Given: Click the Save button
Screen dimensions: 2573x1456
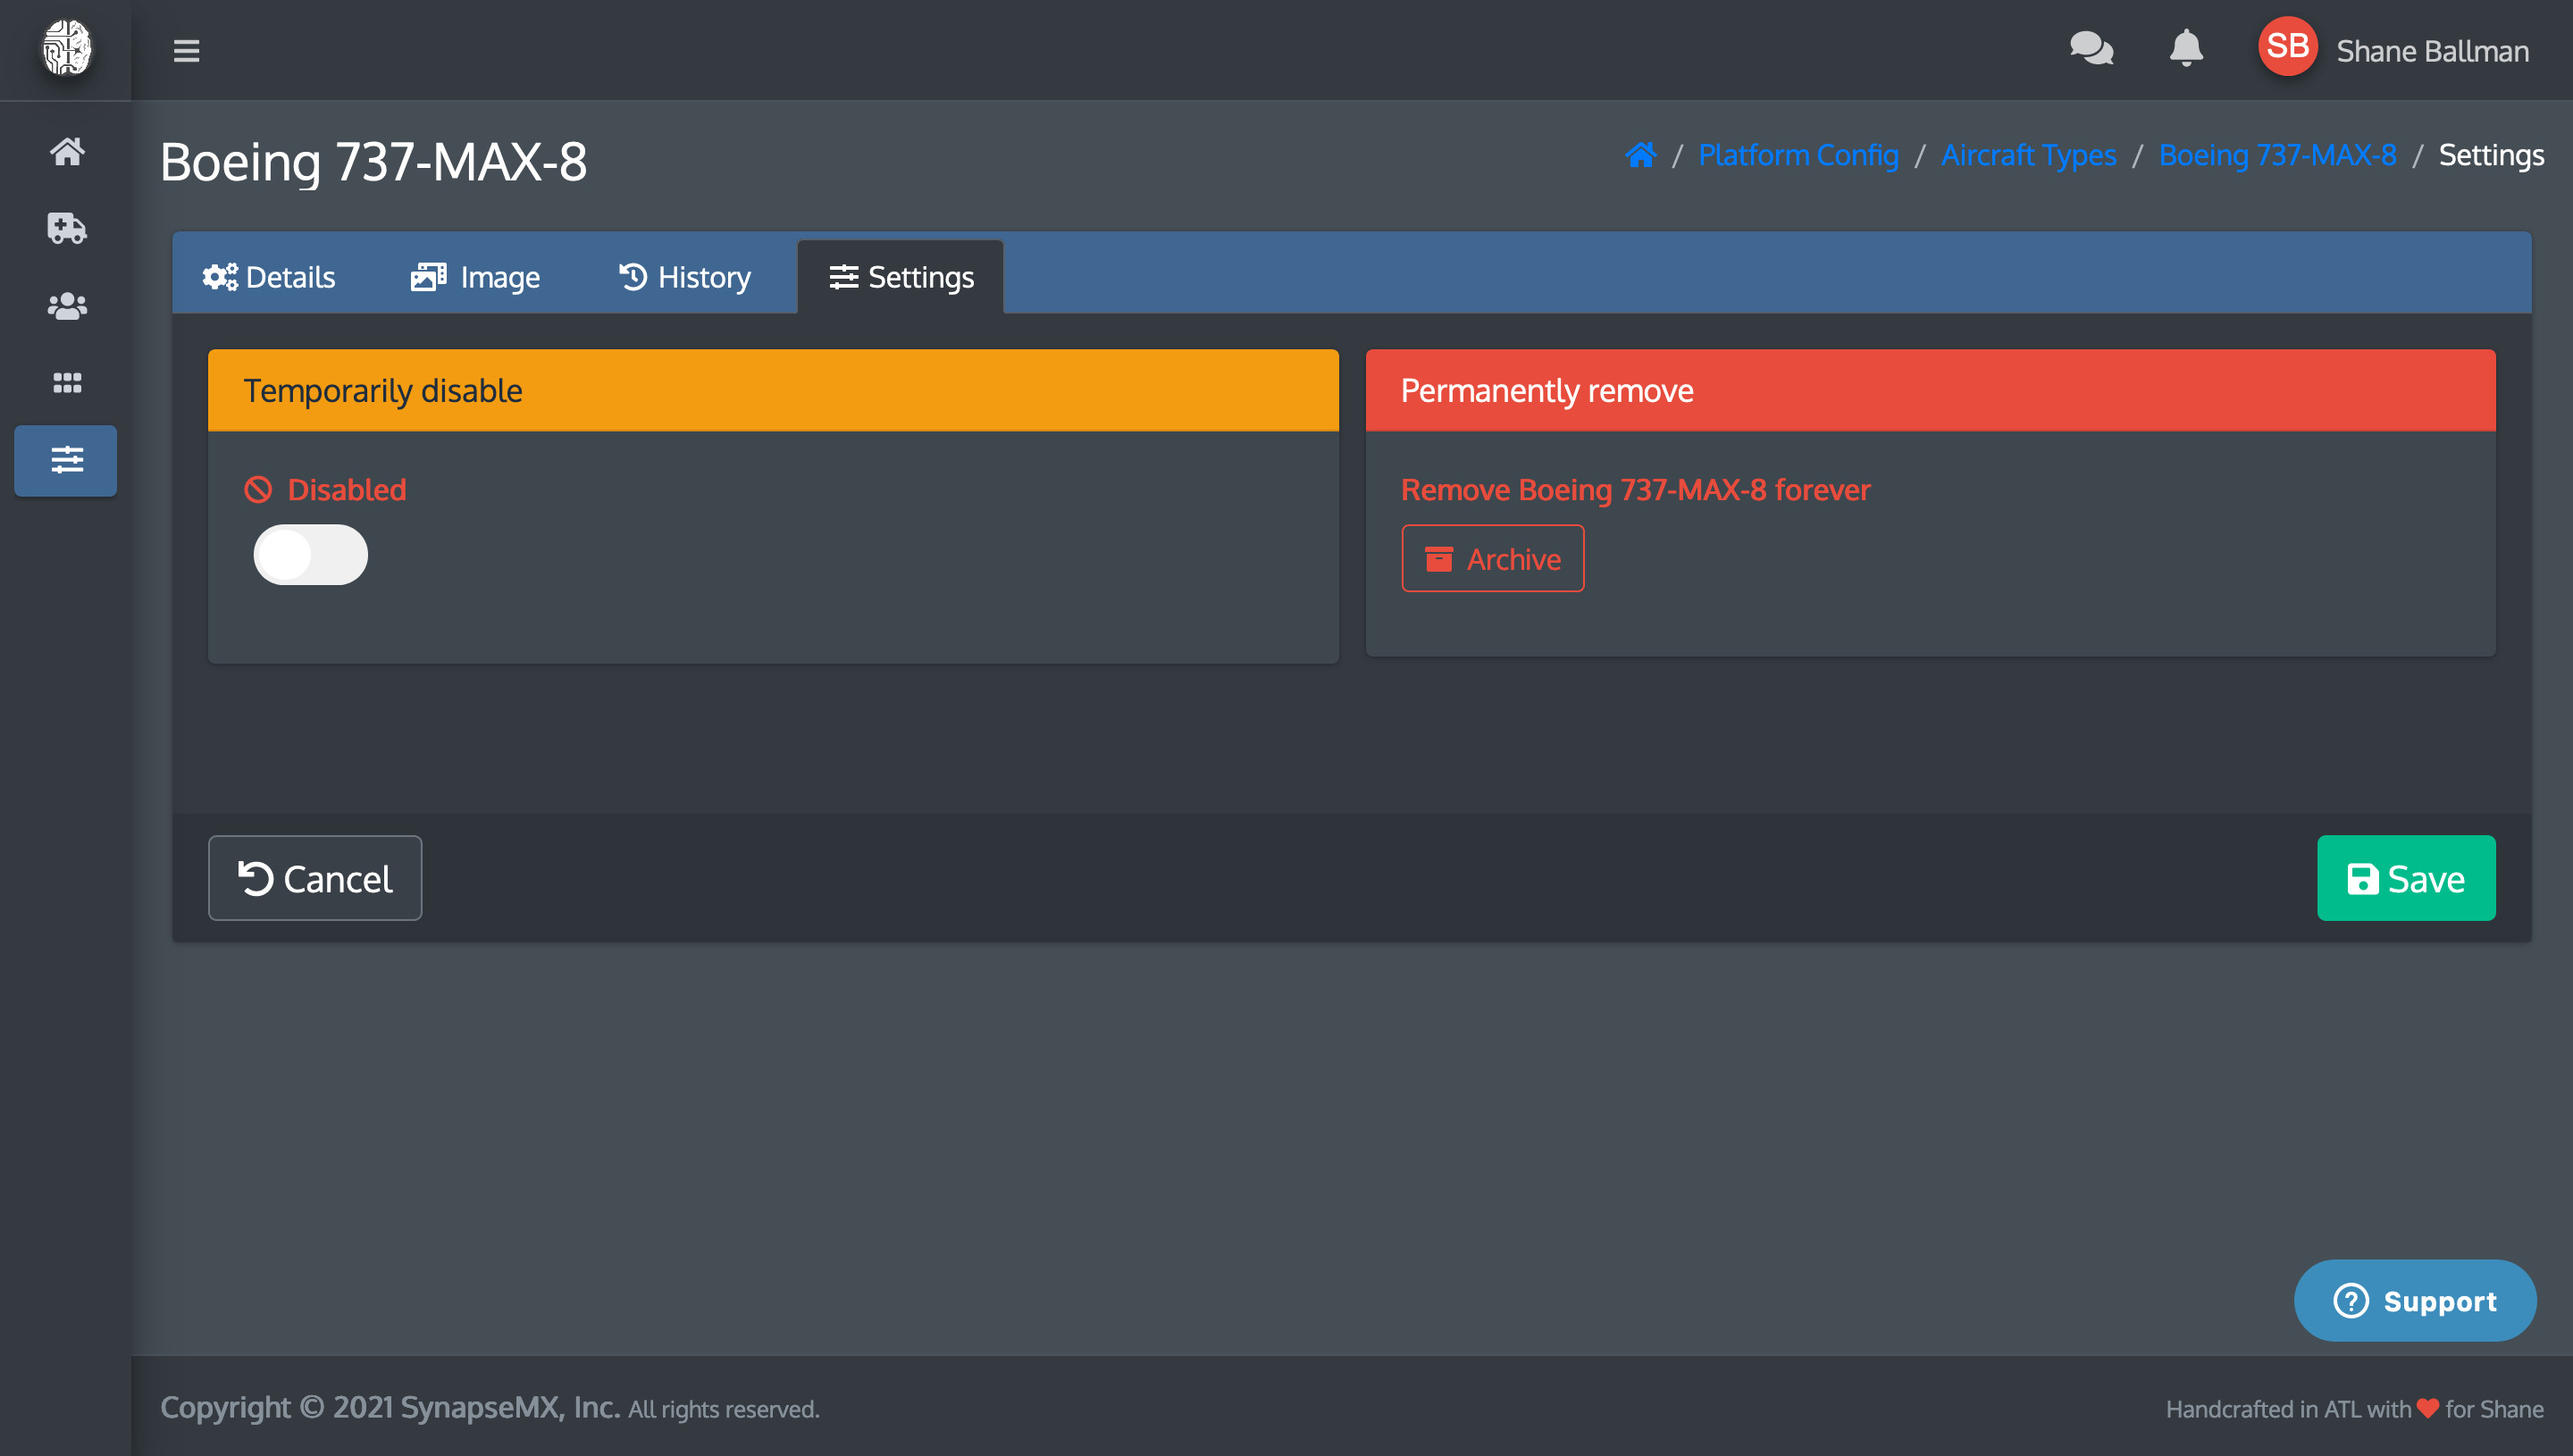Looking at the screenshot, I should coord(2407,878).
